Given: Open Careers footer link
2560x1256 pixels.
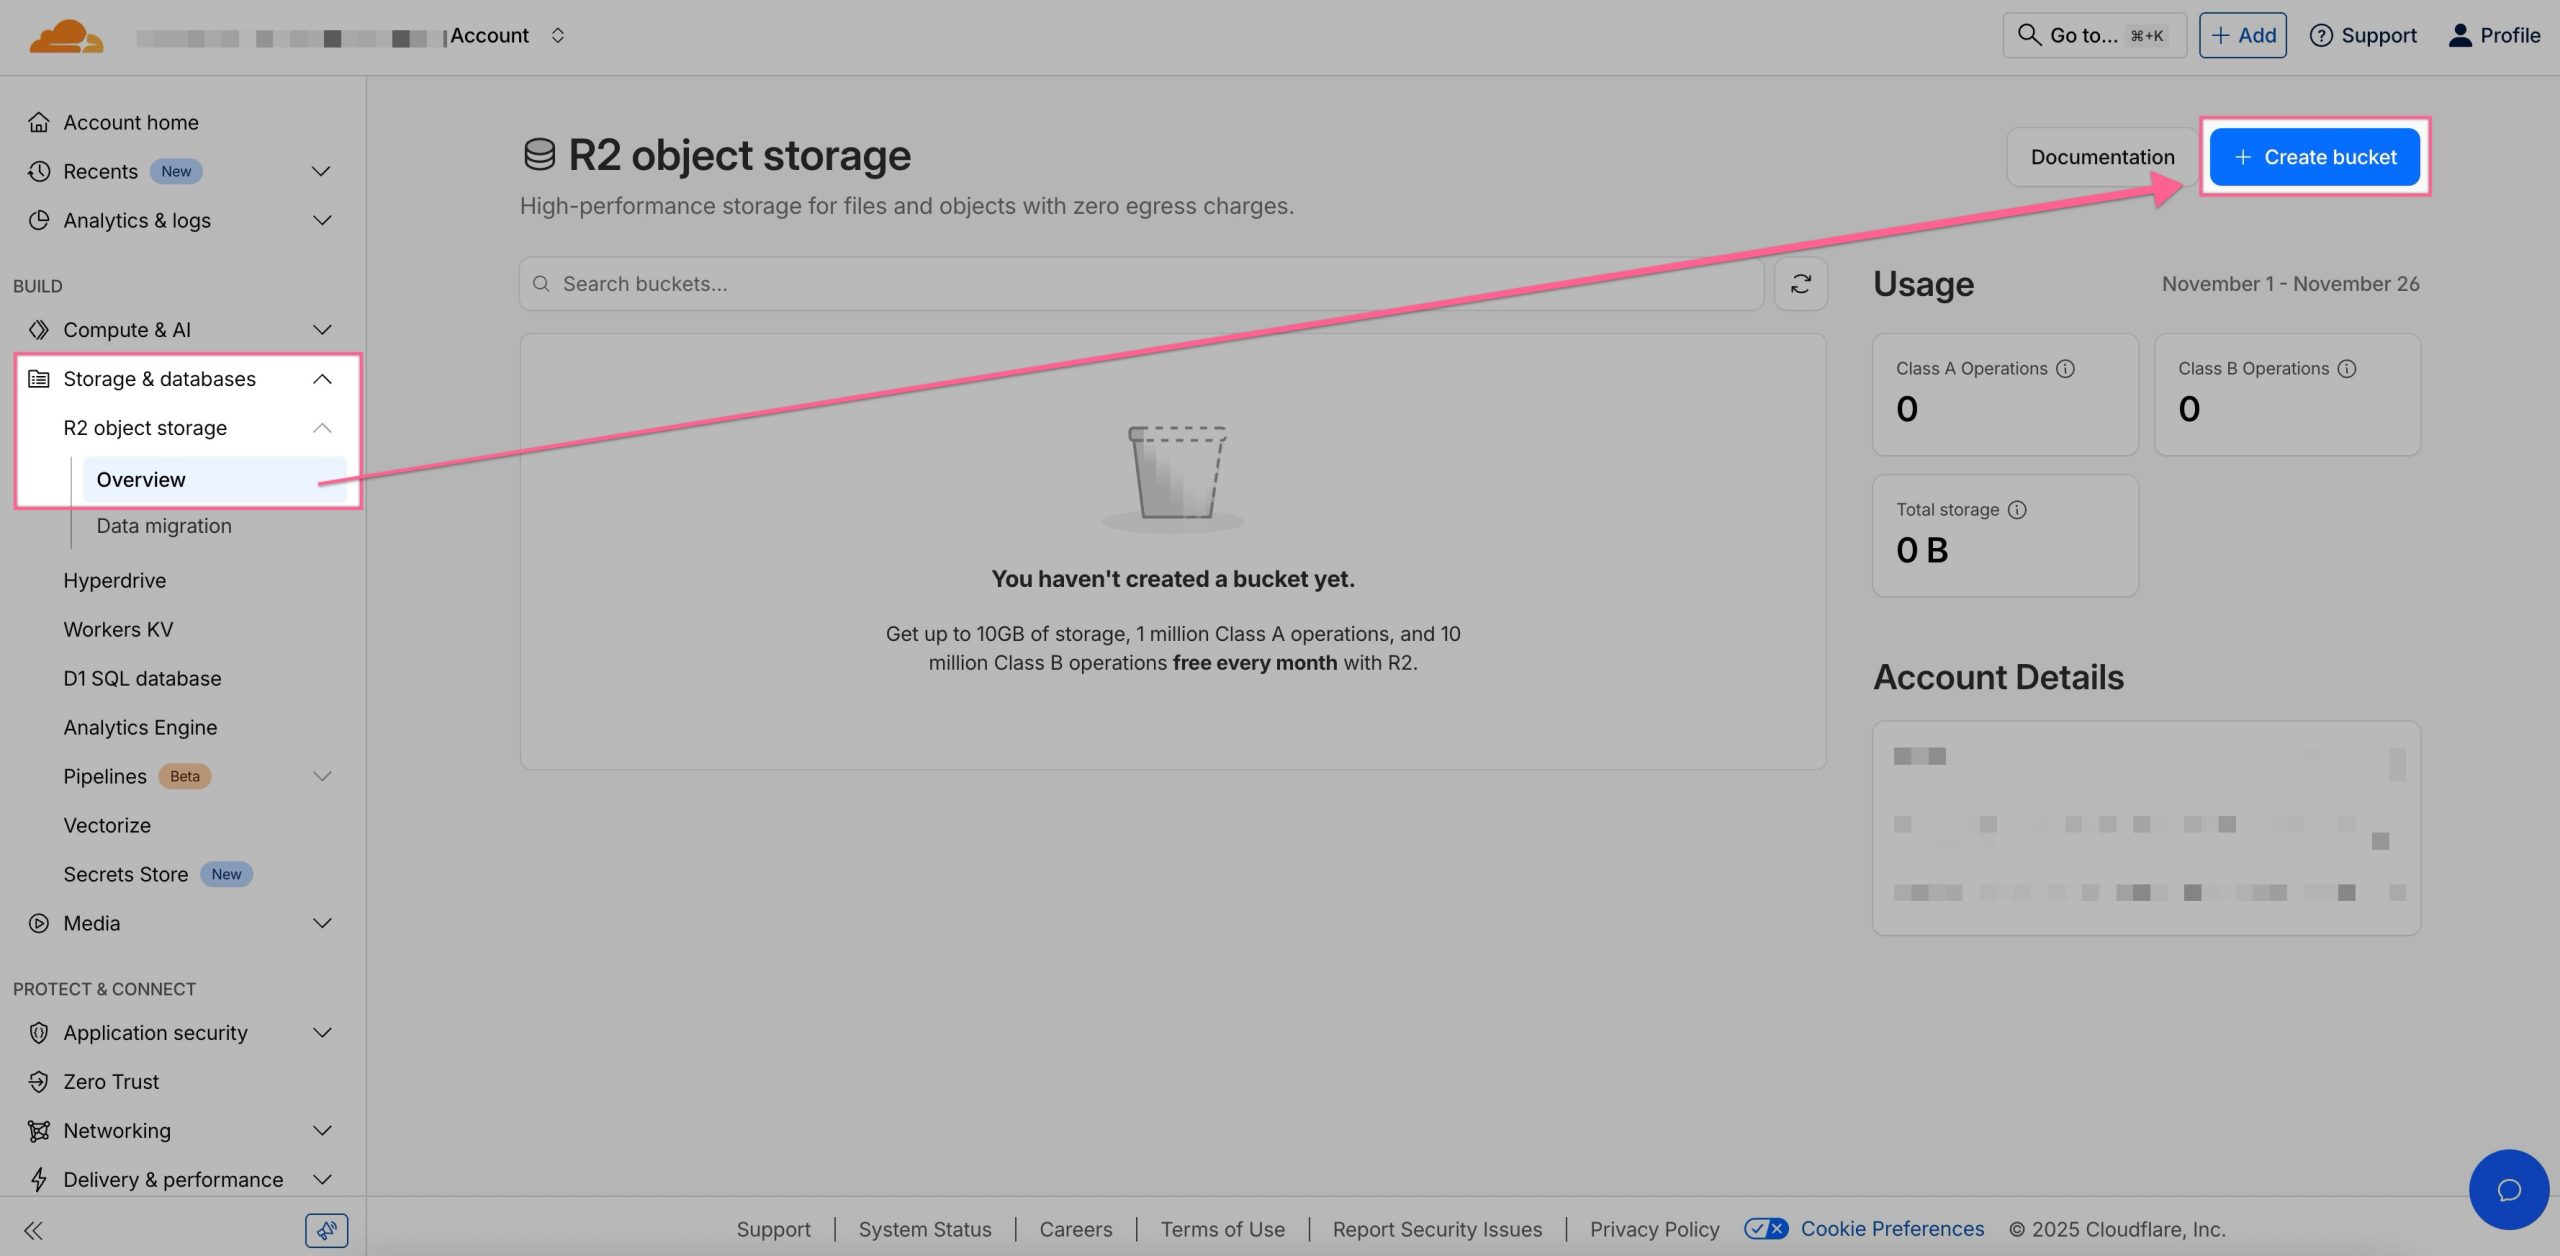Looking at the screenshot, I should click(x=1075, y=1229).
